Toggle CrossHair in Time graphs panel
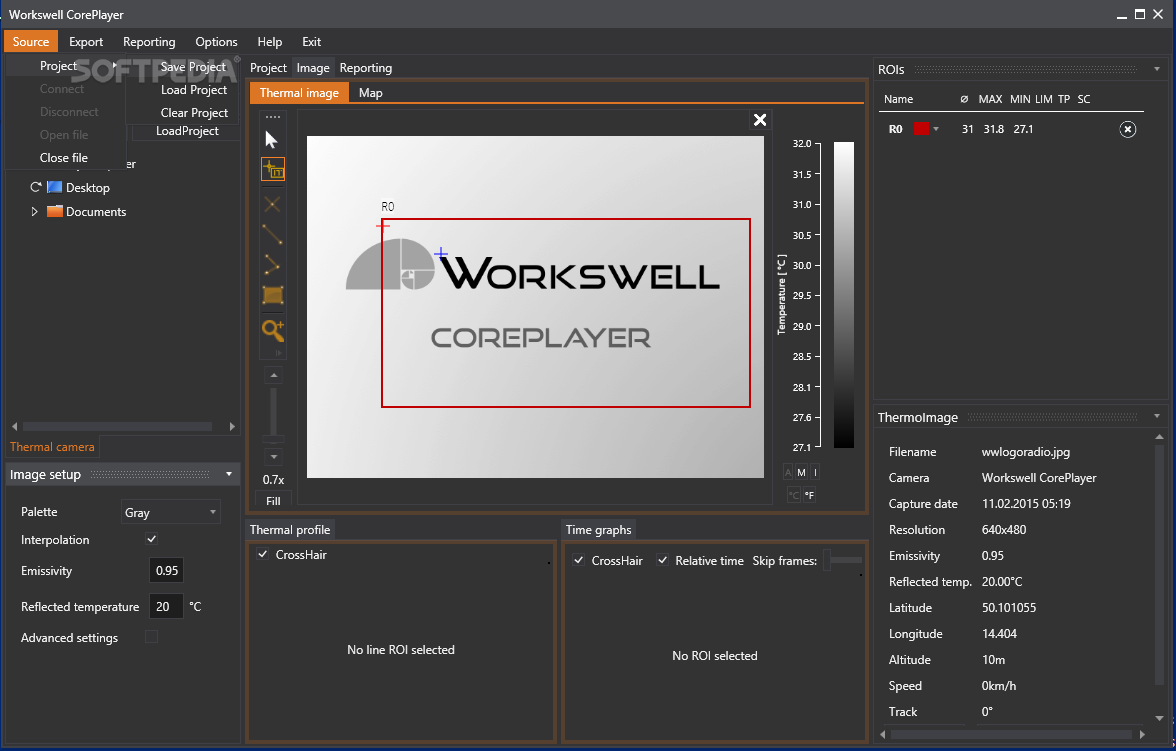The height and width of the screenshot is (751, 1176). click(x=578, y=560)
